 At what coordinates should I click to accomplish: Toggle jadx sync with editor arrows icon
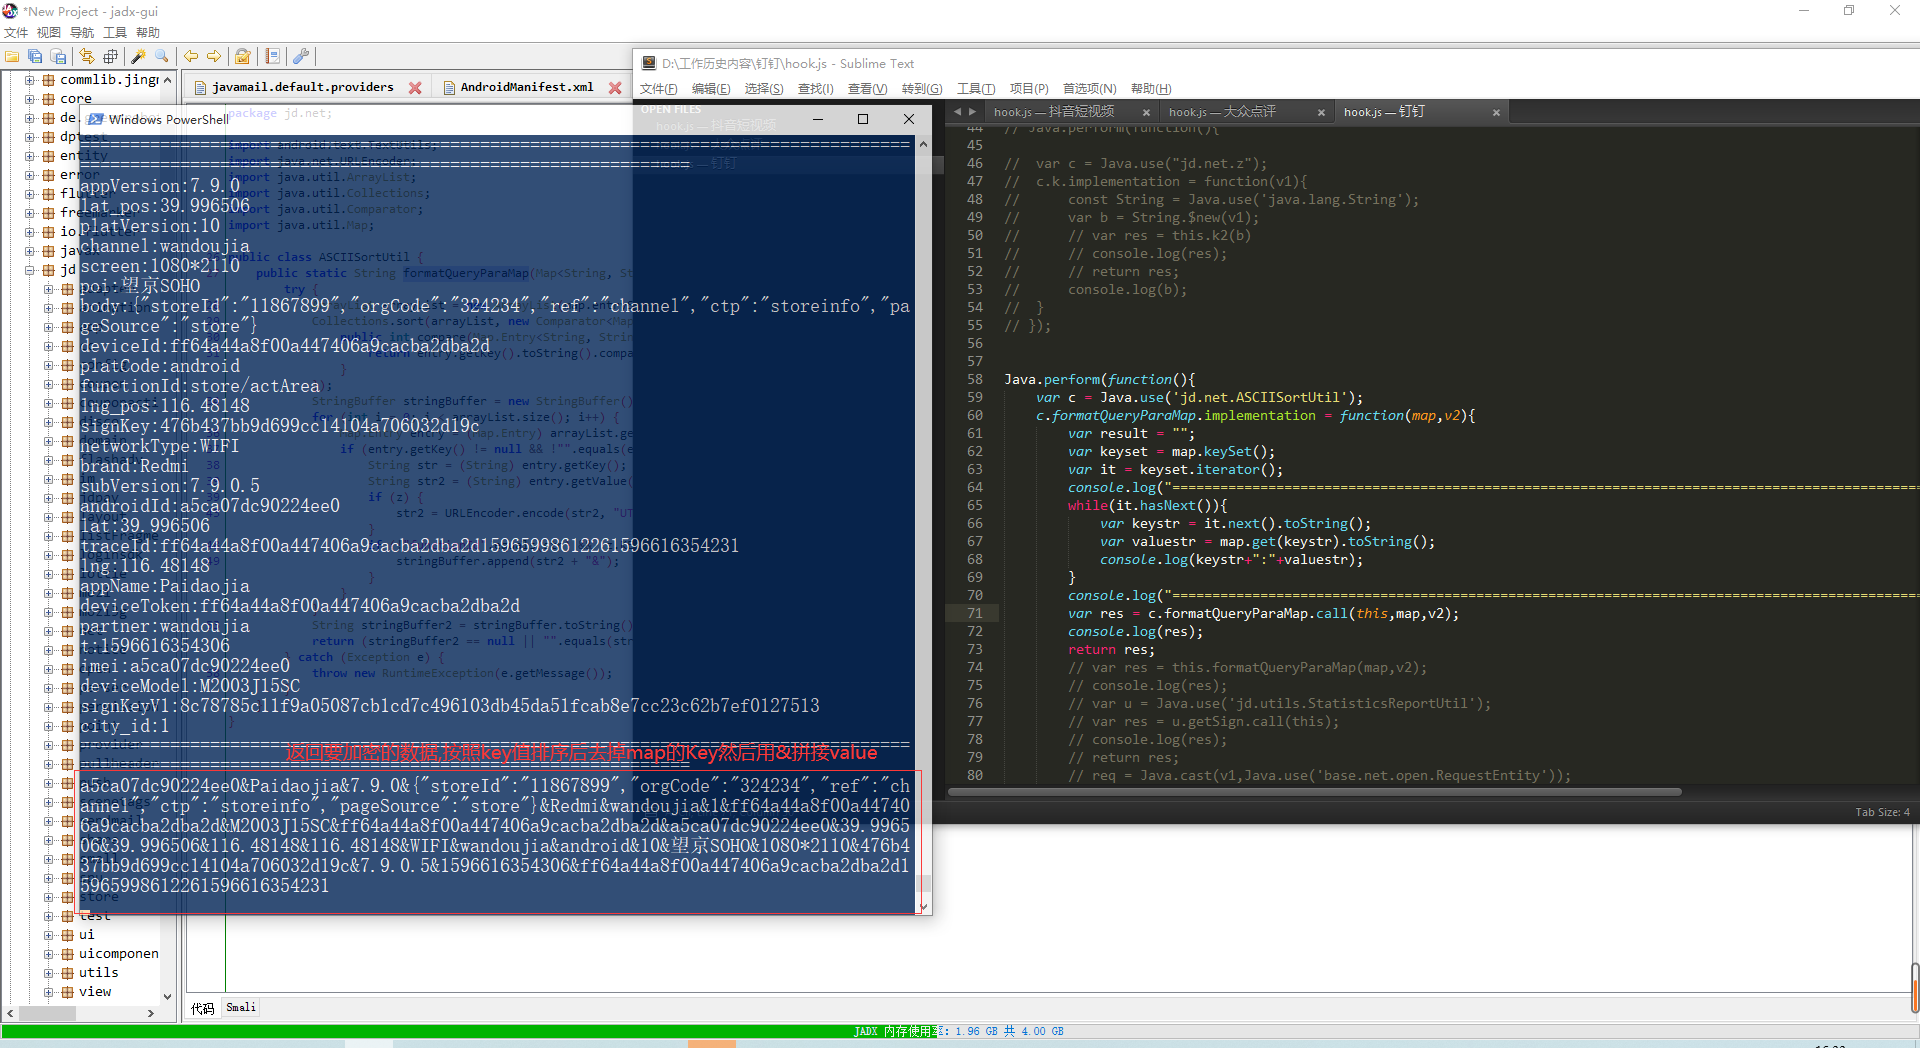(87, 57)
